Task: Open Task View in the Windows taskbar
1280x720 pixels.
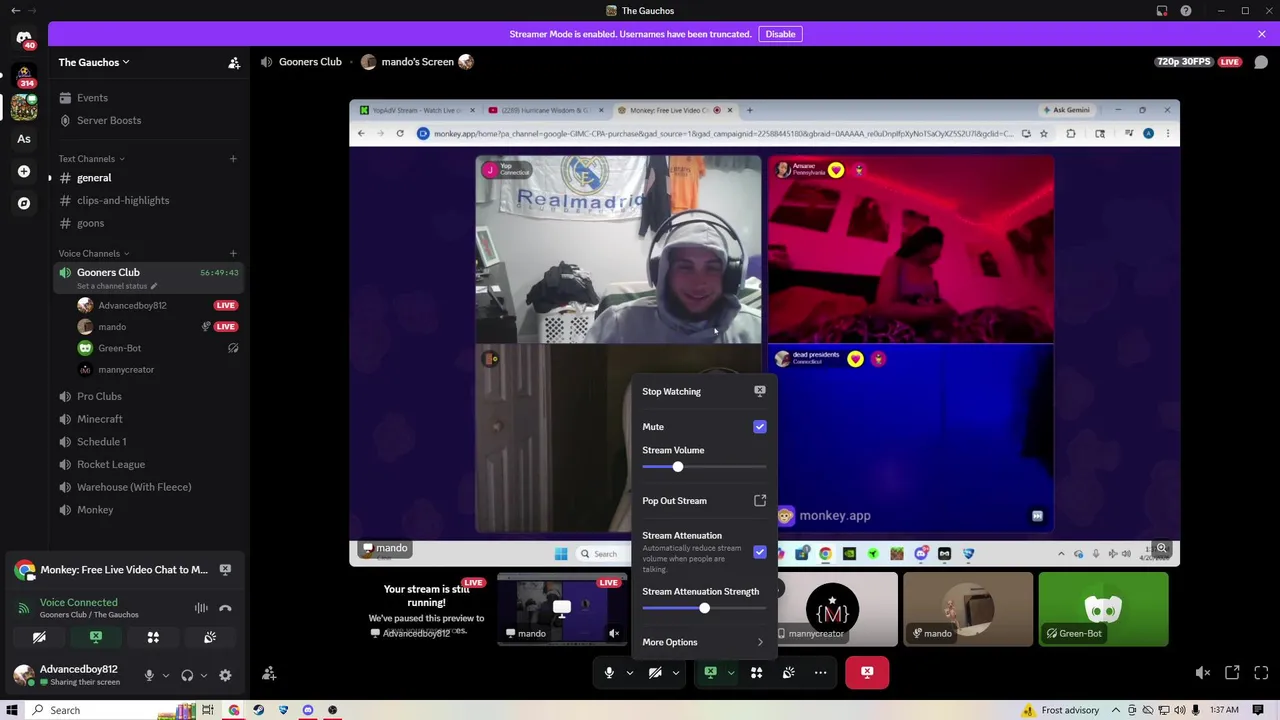Action: pyautogui.click(x=208, y=710)
